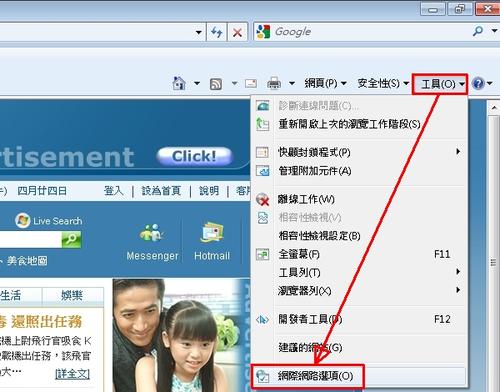
Task: Expand the Help dropdown arrow
Action: [490, 83]
